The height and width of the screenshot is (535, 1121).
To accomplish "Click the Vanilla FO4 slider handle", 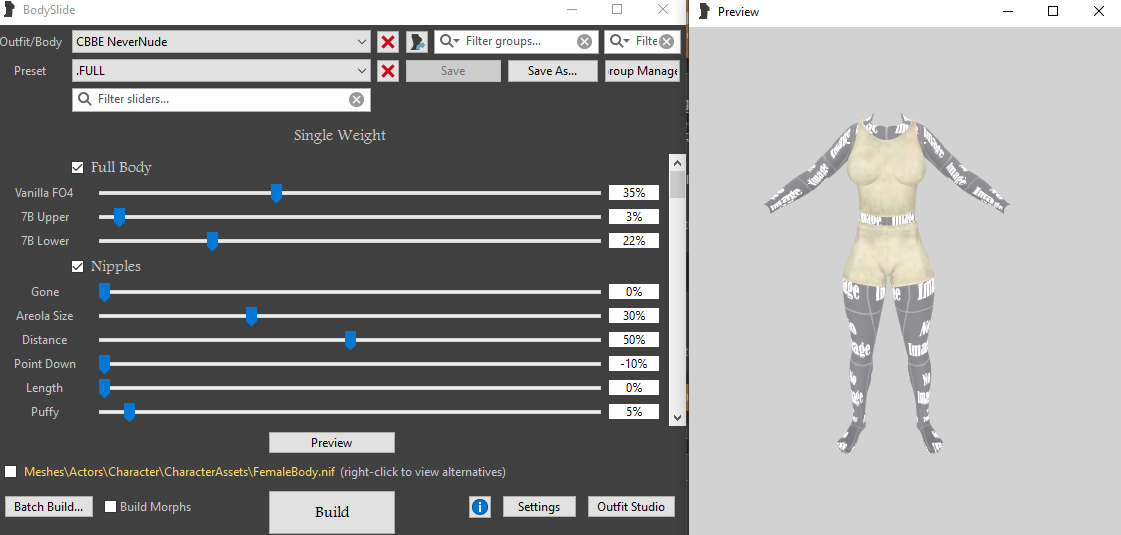I will point(276,193).
